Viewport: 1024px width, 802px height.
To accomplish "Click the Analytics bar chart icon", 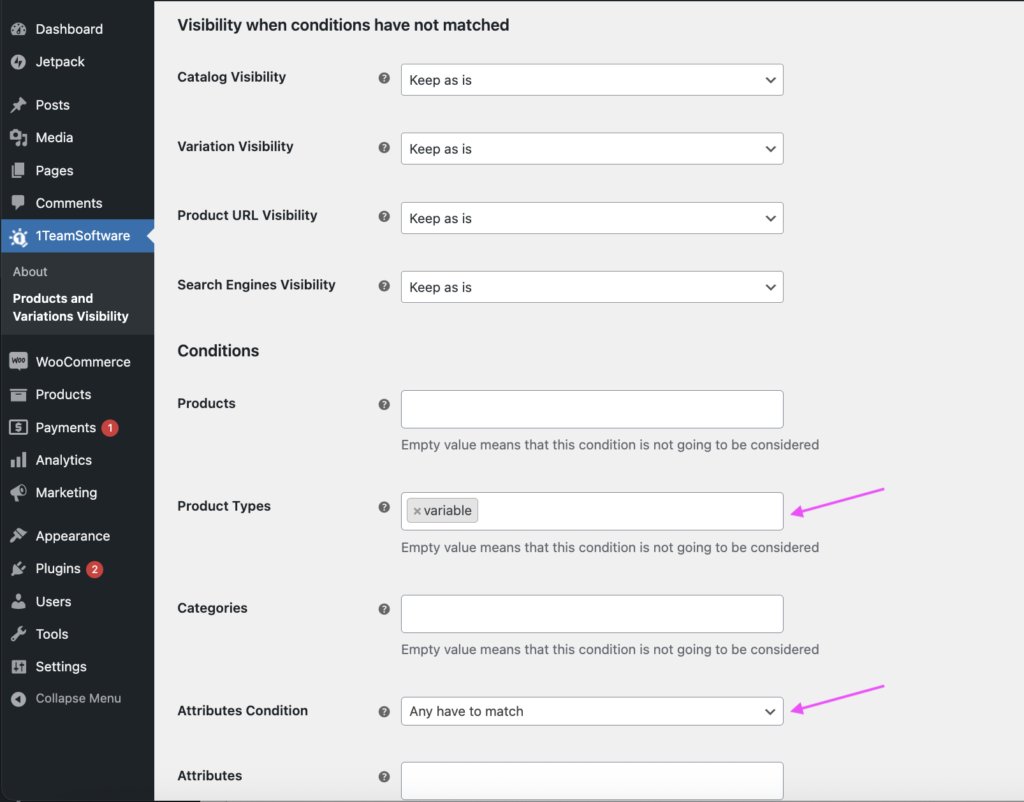I will click(x=18, y=460).
